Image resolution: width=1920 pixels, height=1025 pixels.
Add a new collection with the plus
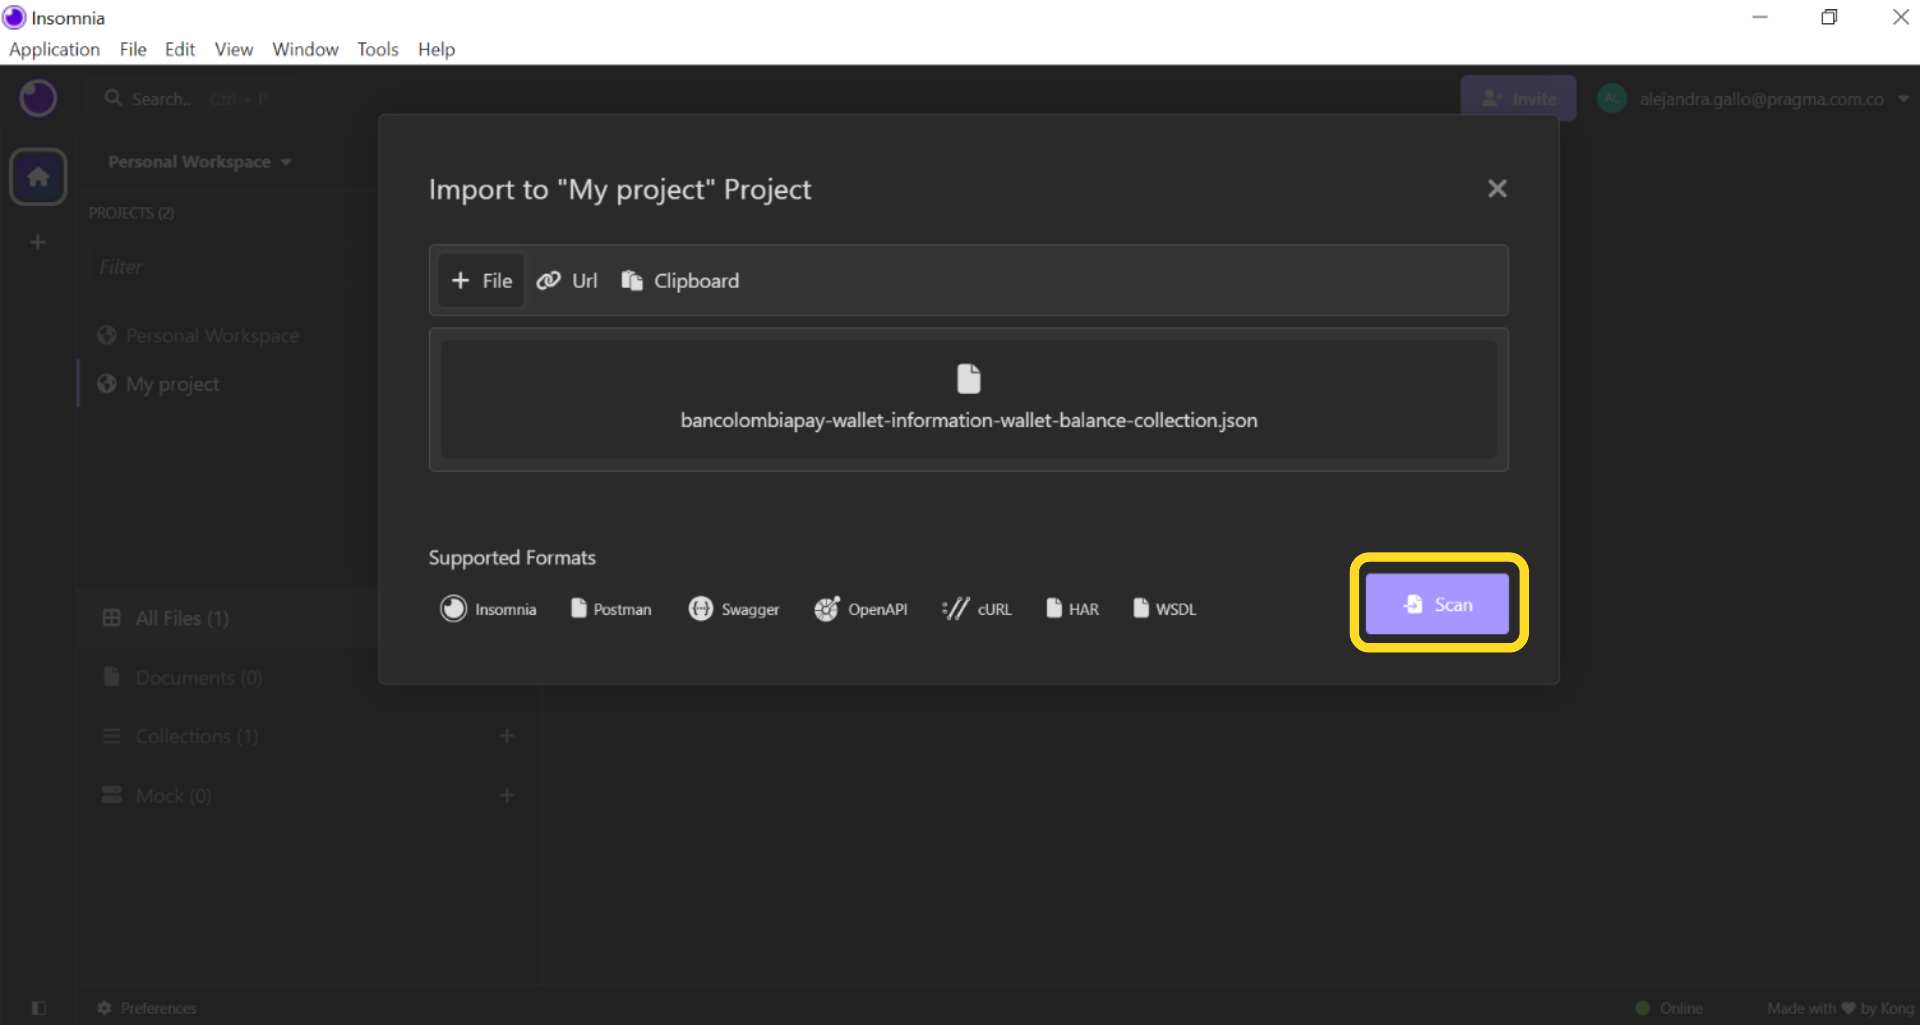507,736
